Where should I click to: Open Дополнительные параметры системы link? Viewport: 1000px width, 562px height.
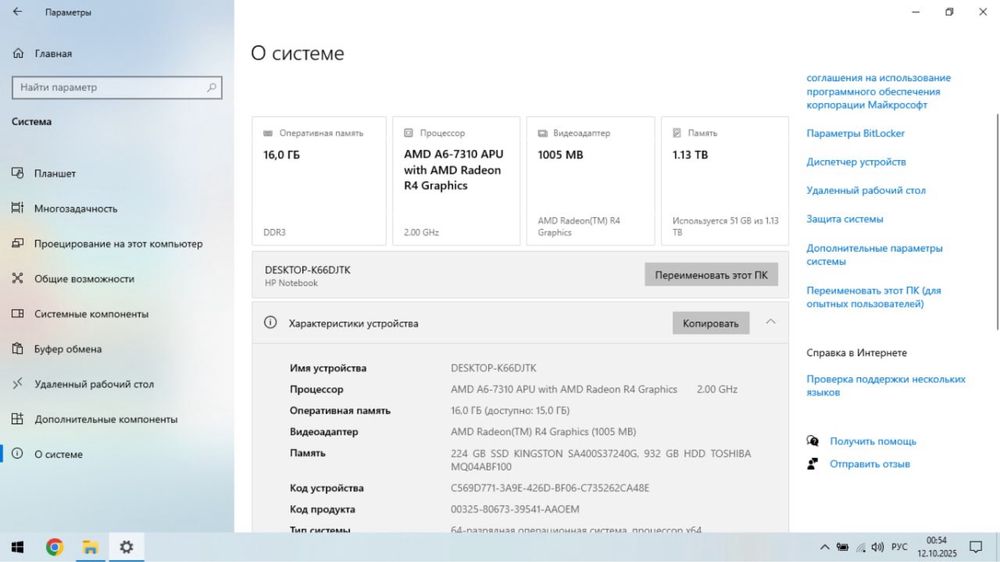[874, 255]
